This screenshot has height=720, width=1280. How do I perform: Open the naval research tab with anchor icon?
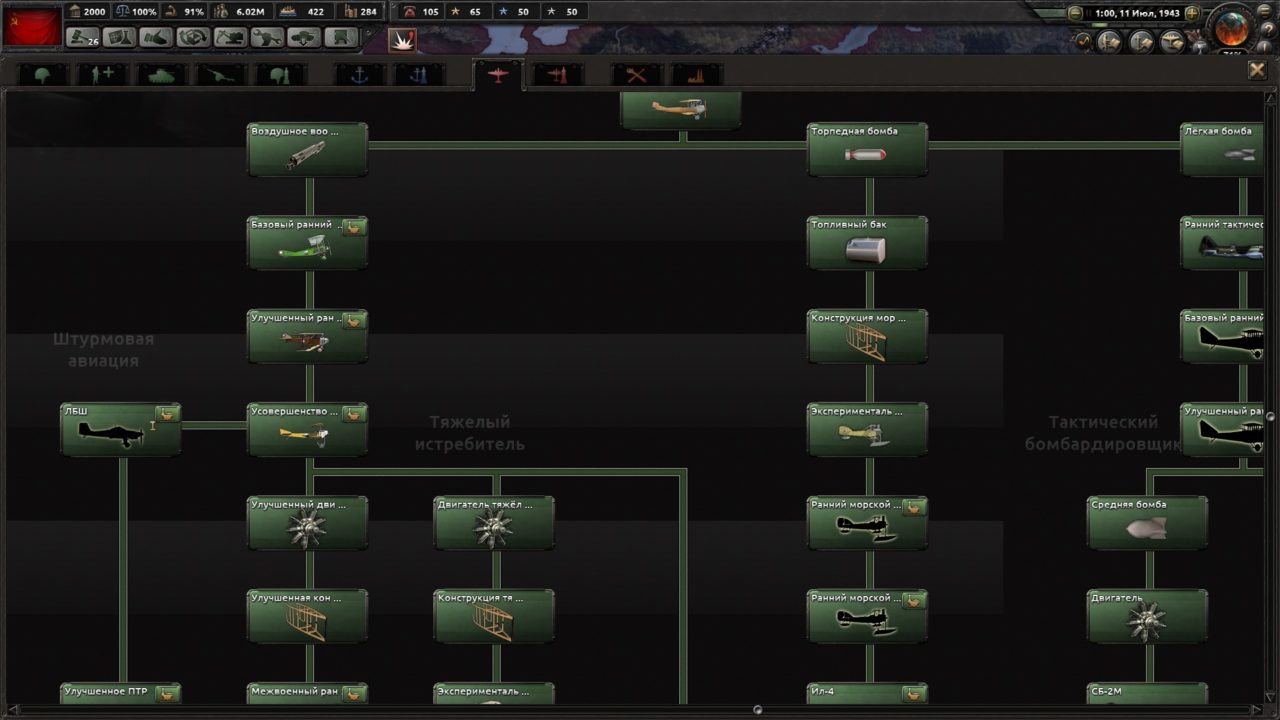click(360, 72)
